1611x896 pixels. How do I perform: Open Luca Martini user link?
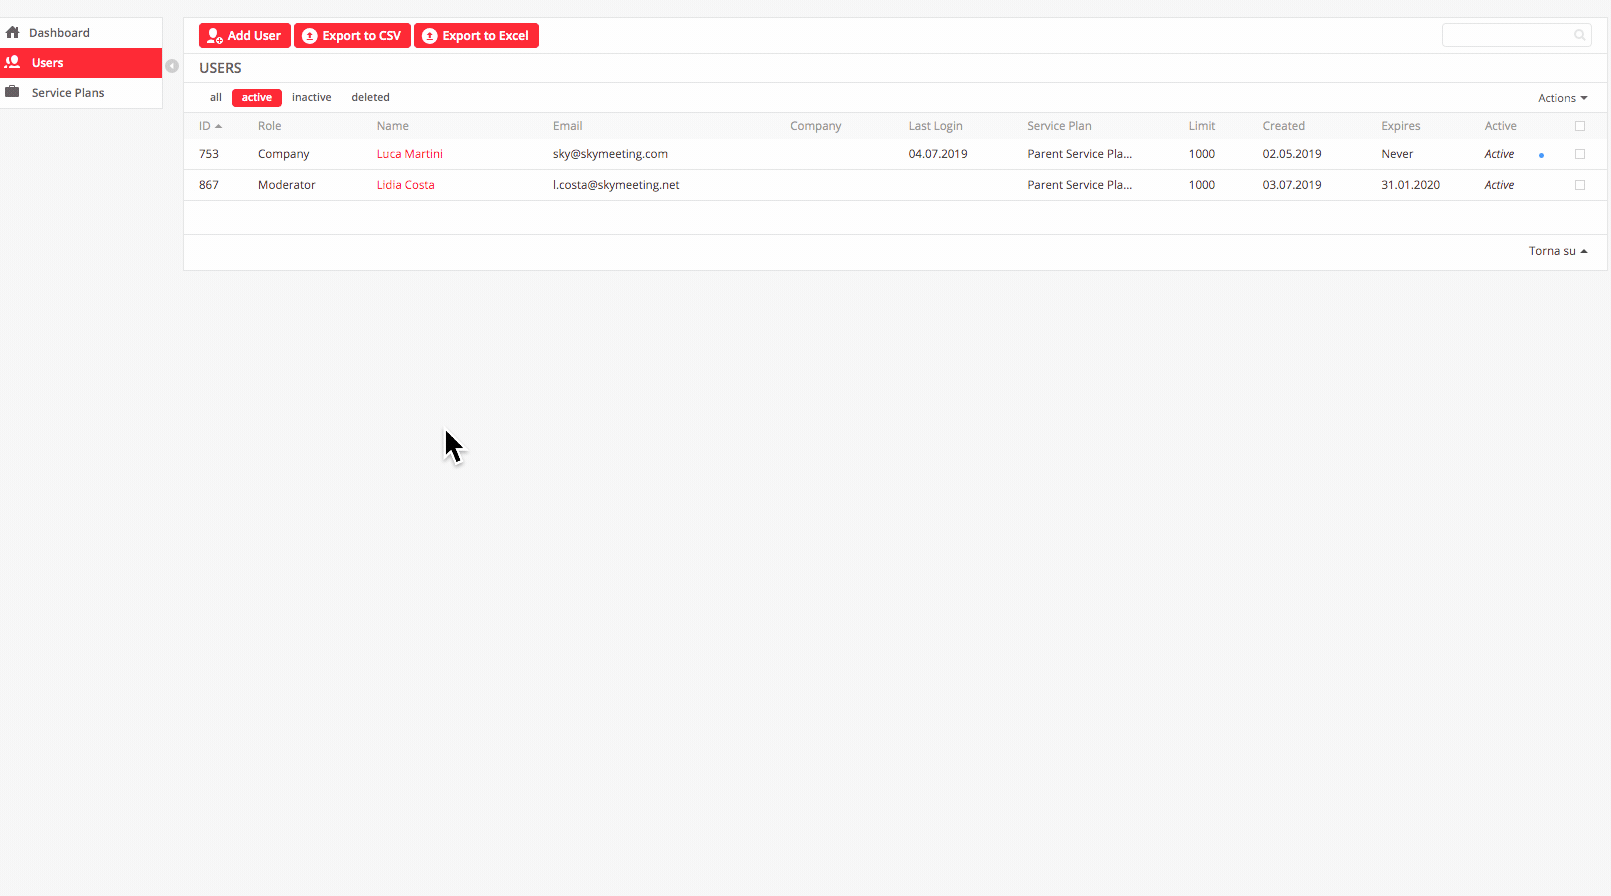tap(409, 154)
